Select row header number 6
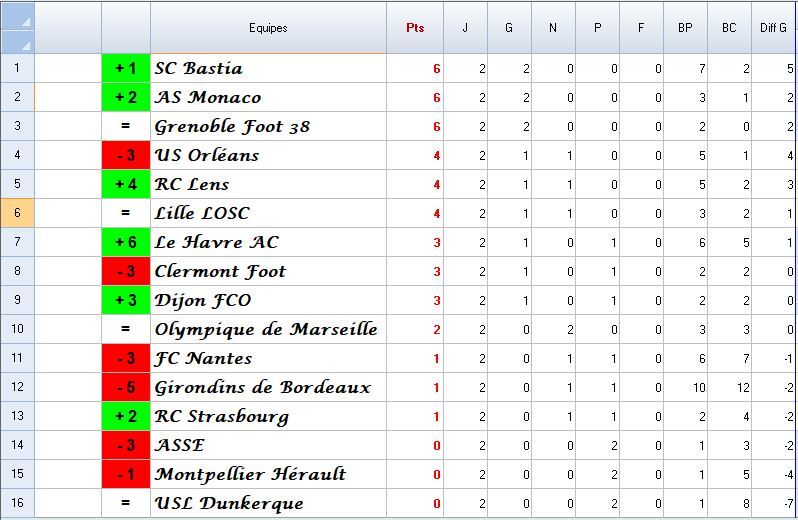Image resolution: width=798 pixels, height=520 pixels. [17, 213]
